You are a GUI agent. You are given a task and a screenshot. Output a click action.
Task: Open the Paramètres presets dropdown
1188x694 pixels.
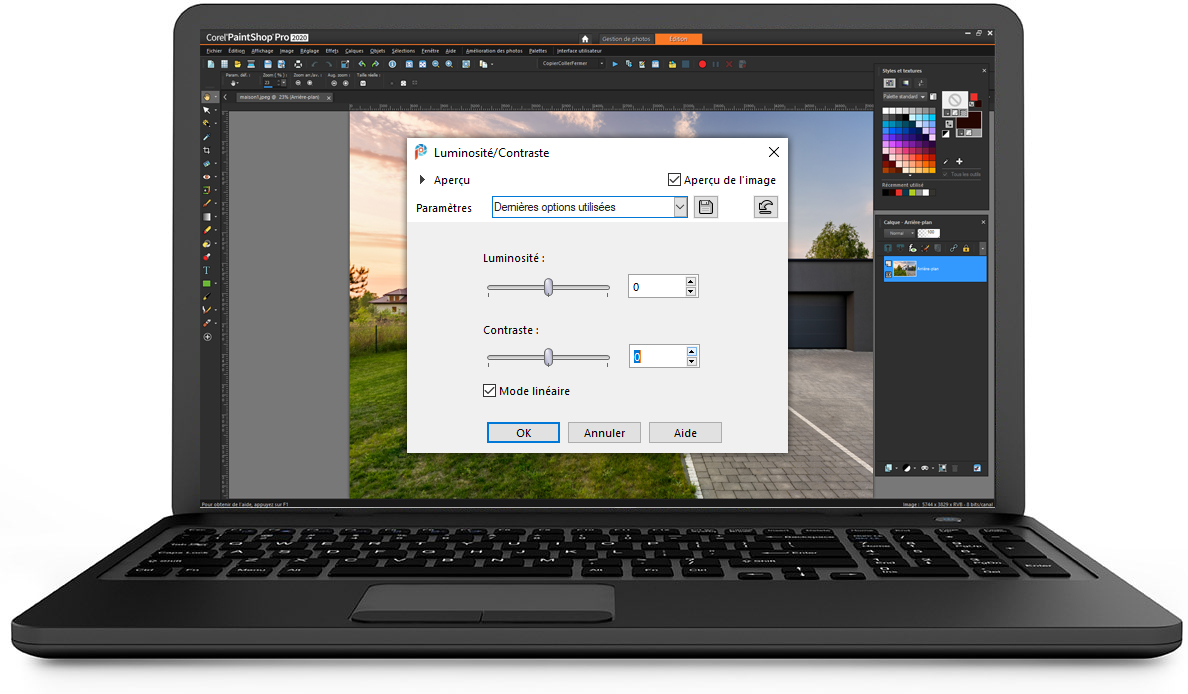[x=680, y=207]
